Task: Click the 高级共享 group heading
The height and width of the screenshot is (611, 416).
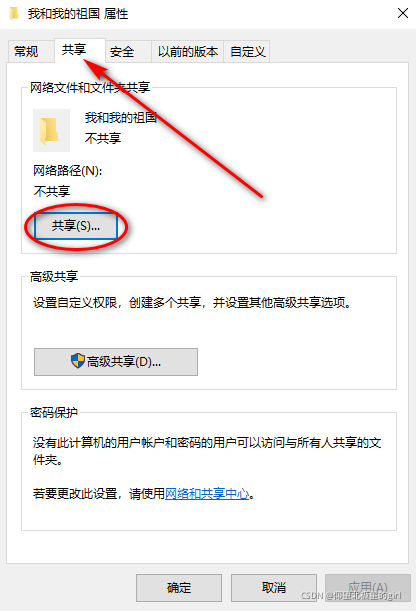Action: [x=54, y=276]
